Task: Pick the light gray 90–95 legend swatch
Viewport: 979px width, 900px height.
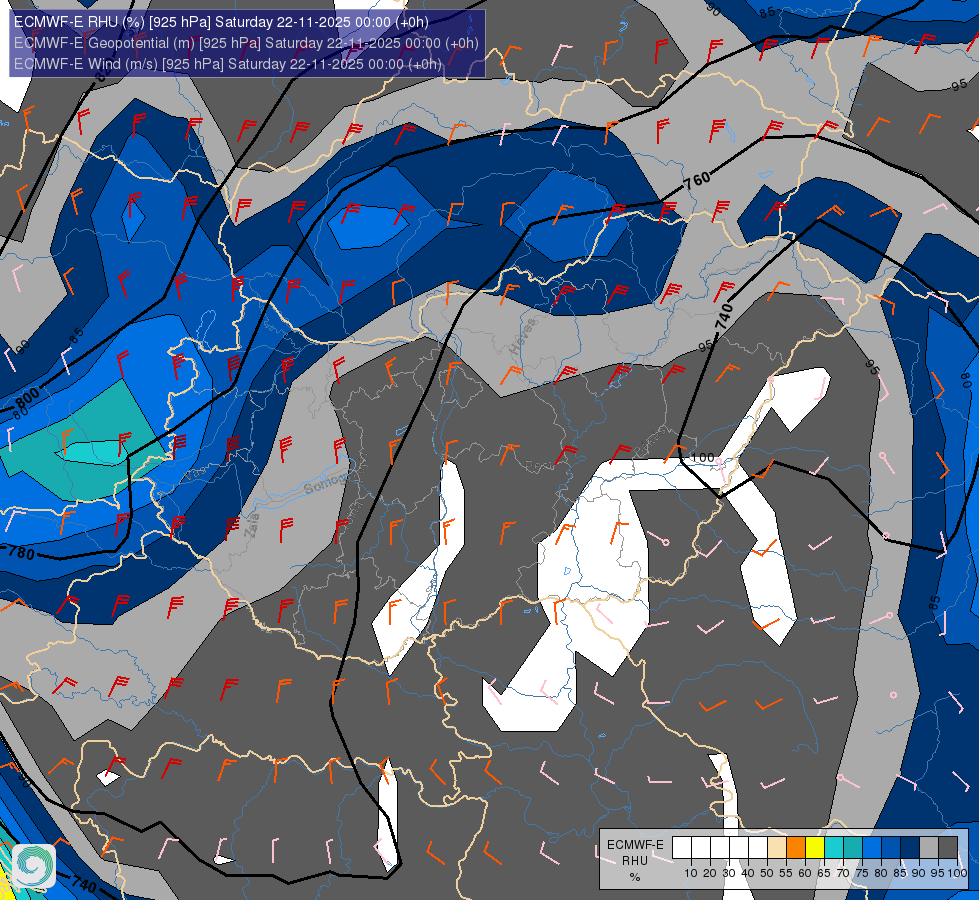Action: 929,847
